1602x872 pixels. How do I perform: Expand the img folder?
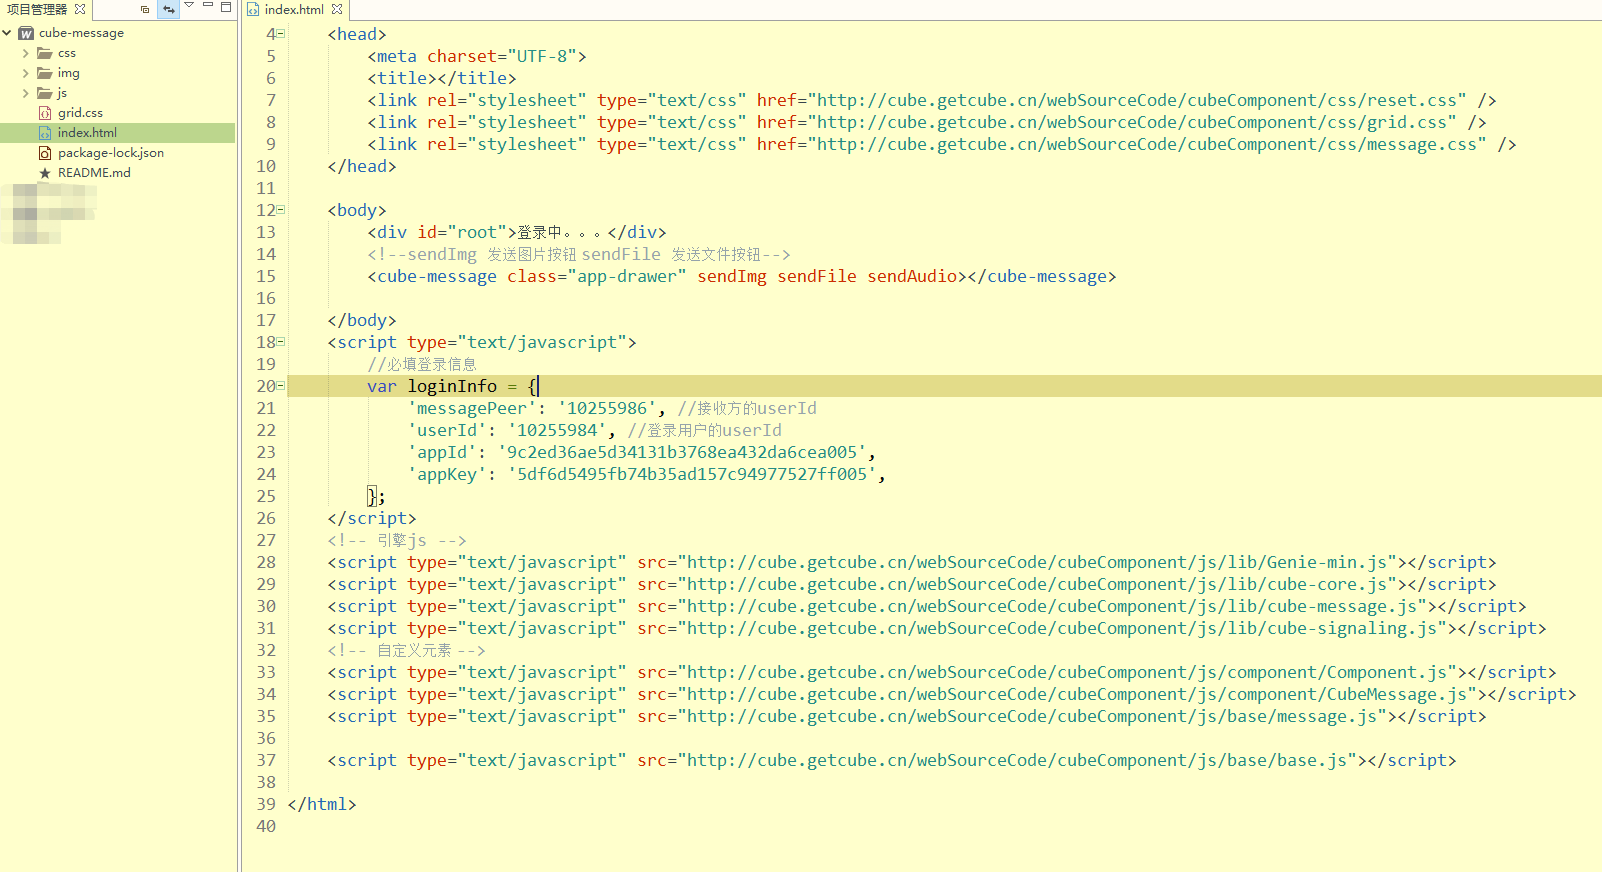[25, 73]
